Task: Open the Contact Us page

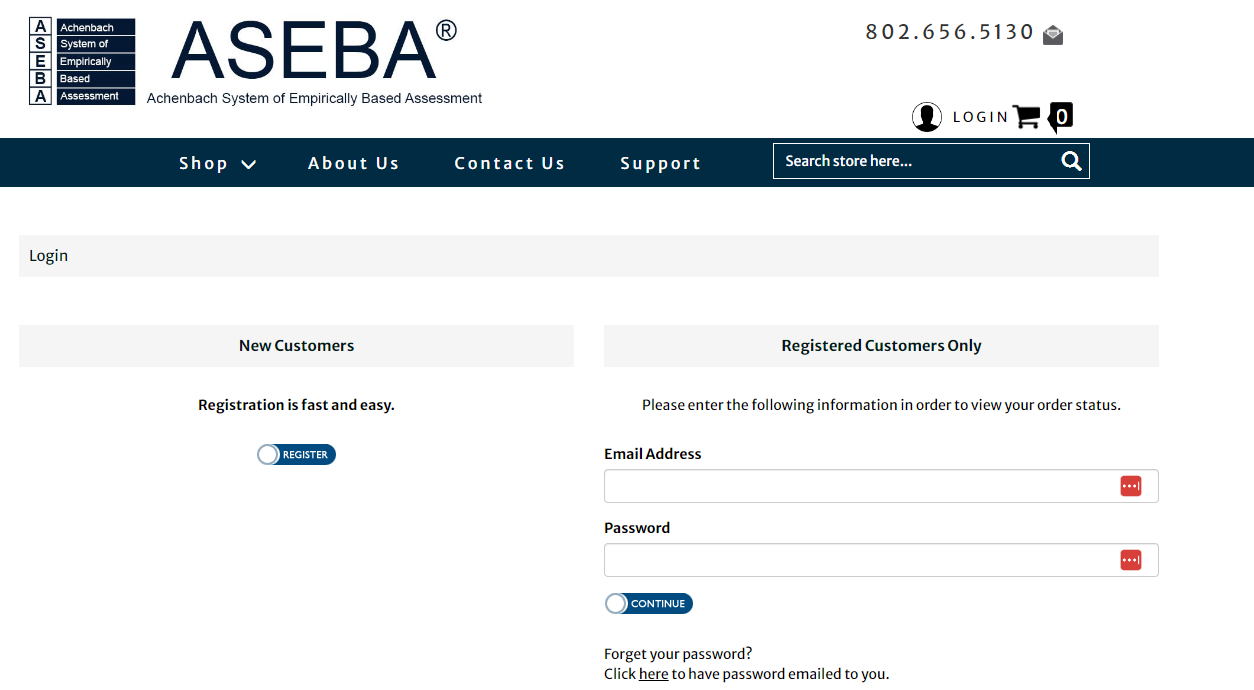Action: (509, 162)
